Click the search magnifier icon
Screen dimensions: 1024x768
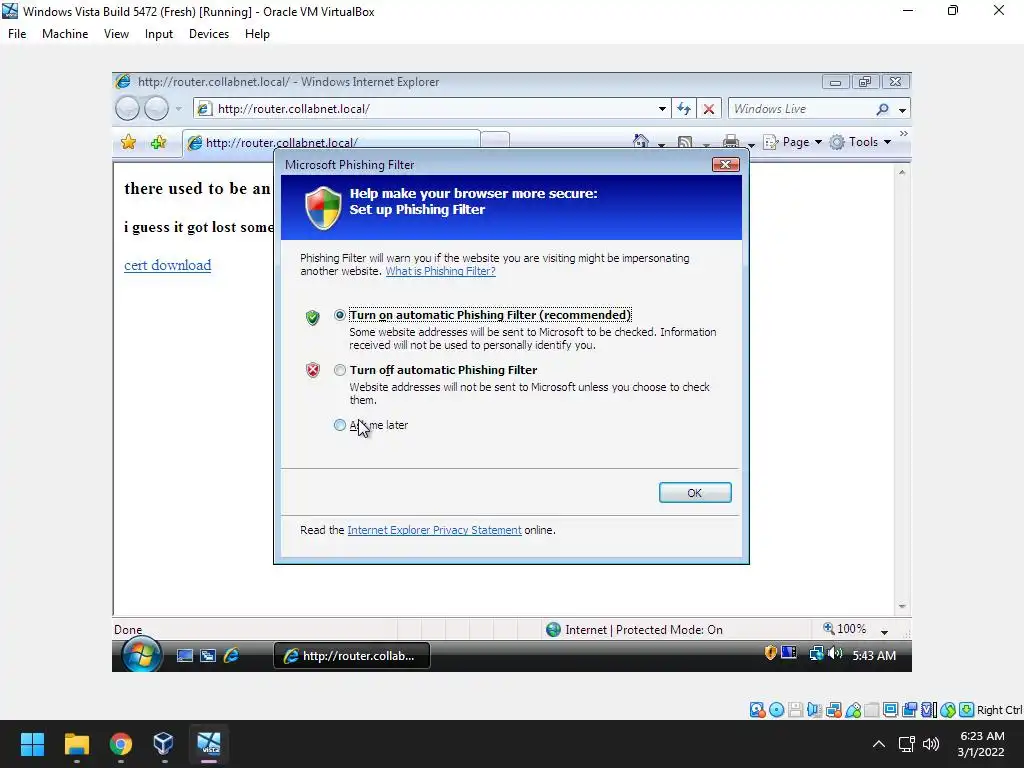coord(882,109)
